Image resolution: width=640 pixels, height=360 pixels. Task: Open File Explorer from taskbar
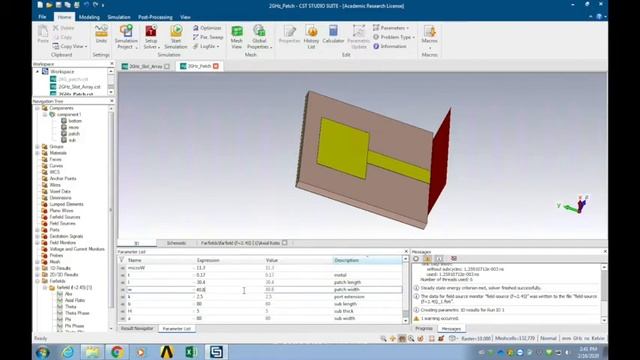coord(92,351)
